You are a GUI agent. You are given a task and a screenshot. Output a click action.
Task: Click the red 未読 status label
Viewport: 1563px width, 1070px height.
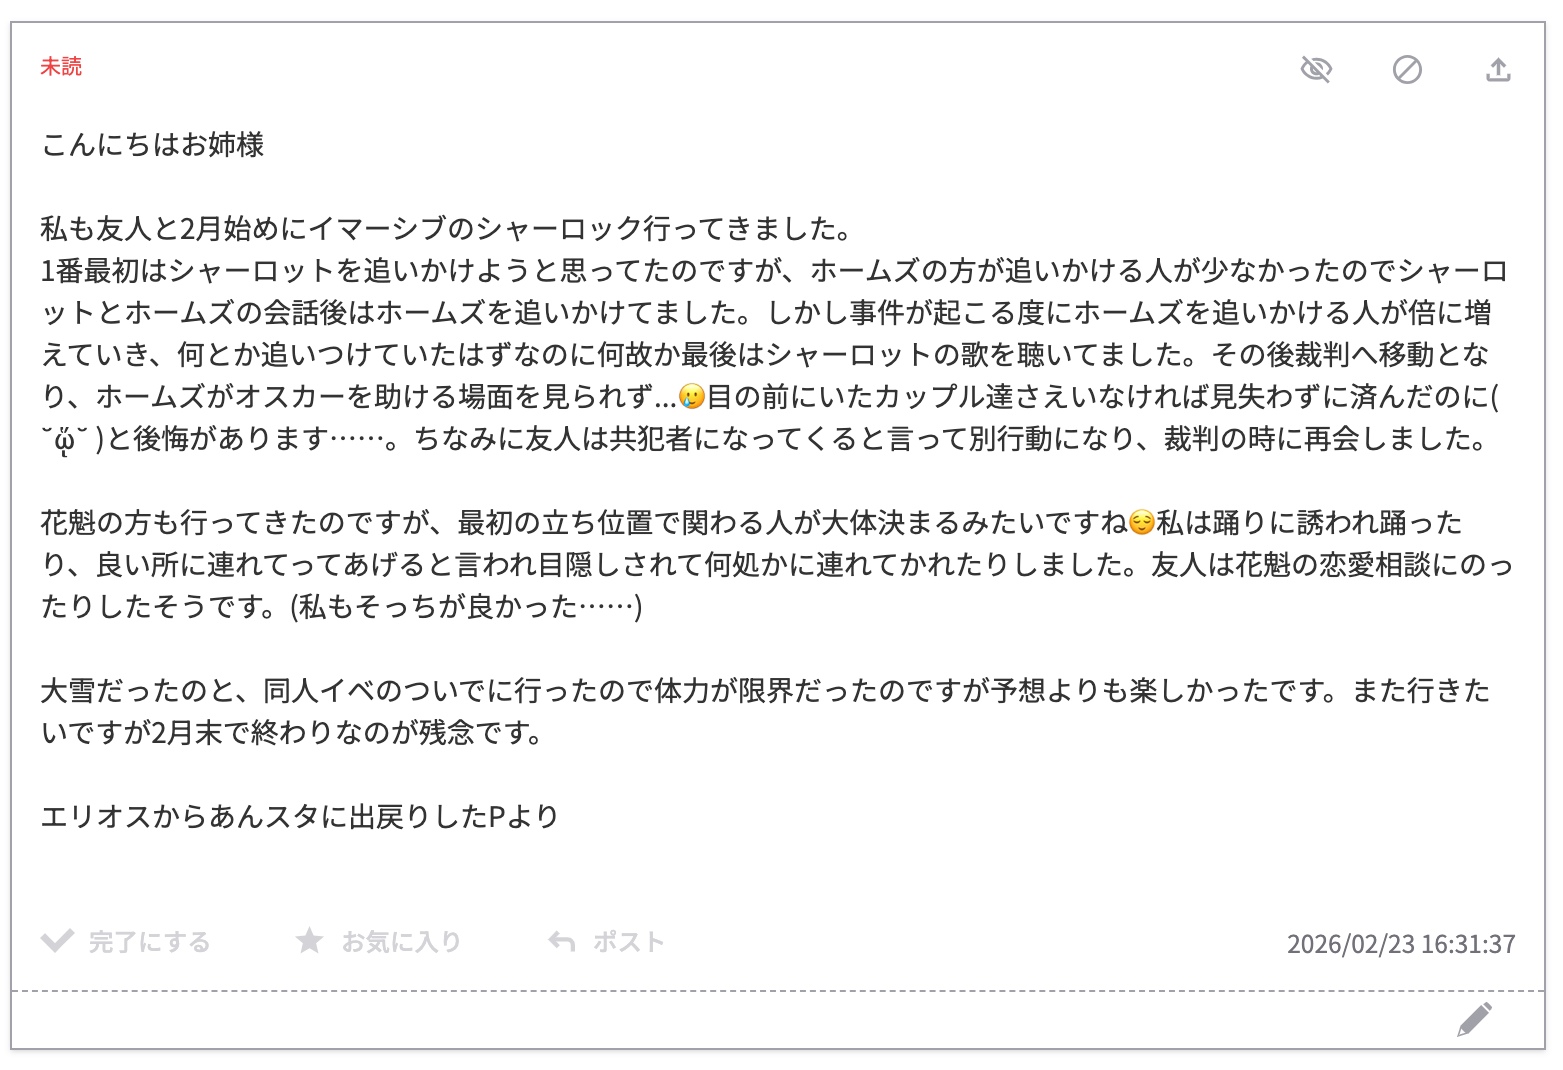(x=61, y=67)
